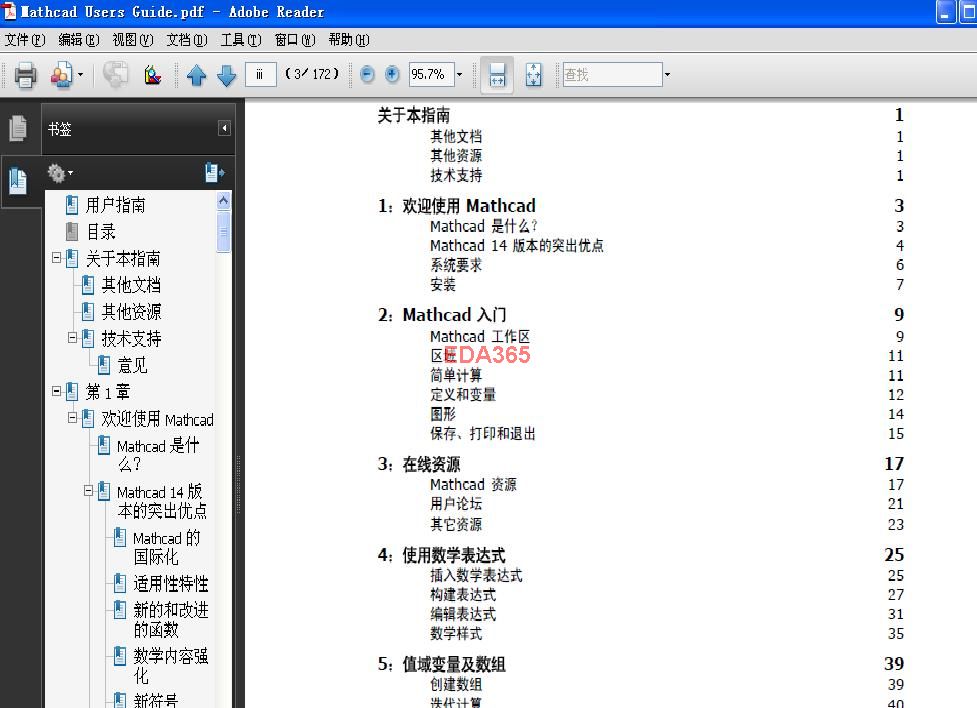The height and width of the screenshot is (708, 977).
Task: Click the 3: 在线资源 contents heading
Action: point(419,464)
